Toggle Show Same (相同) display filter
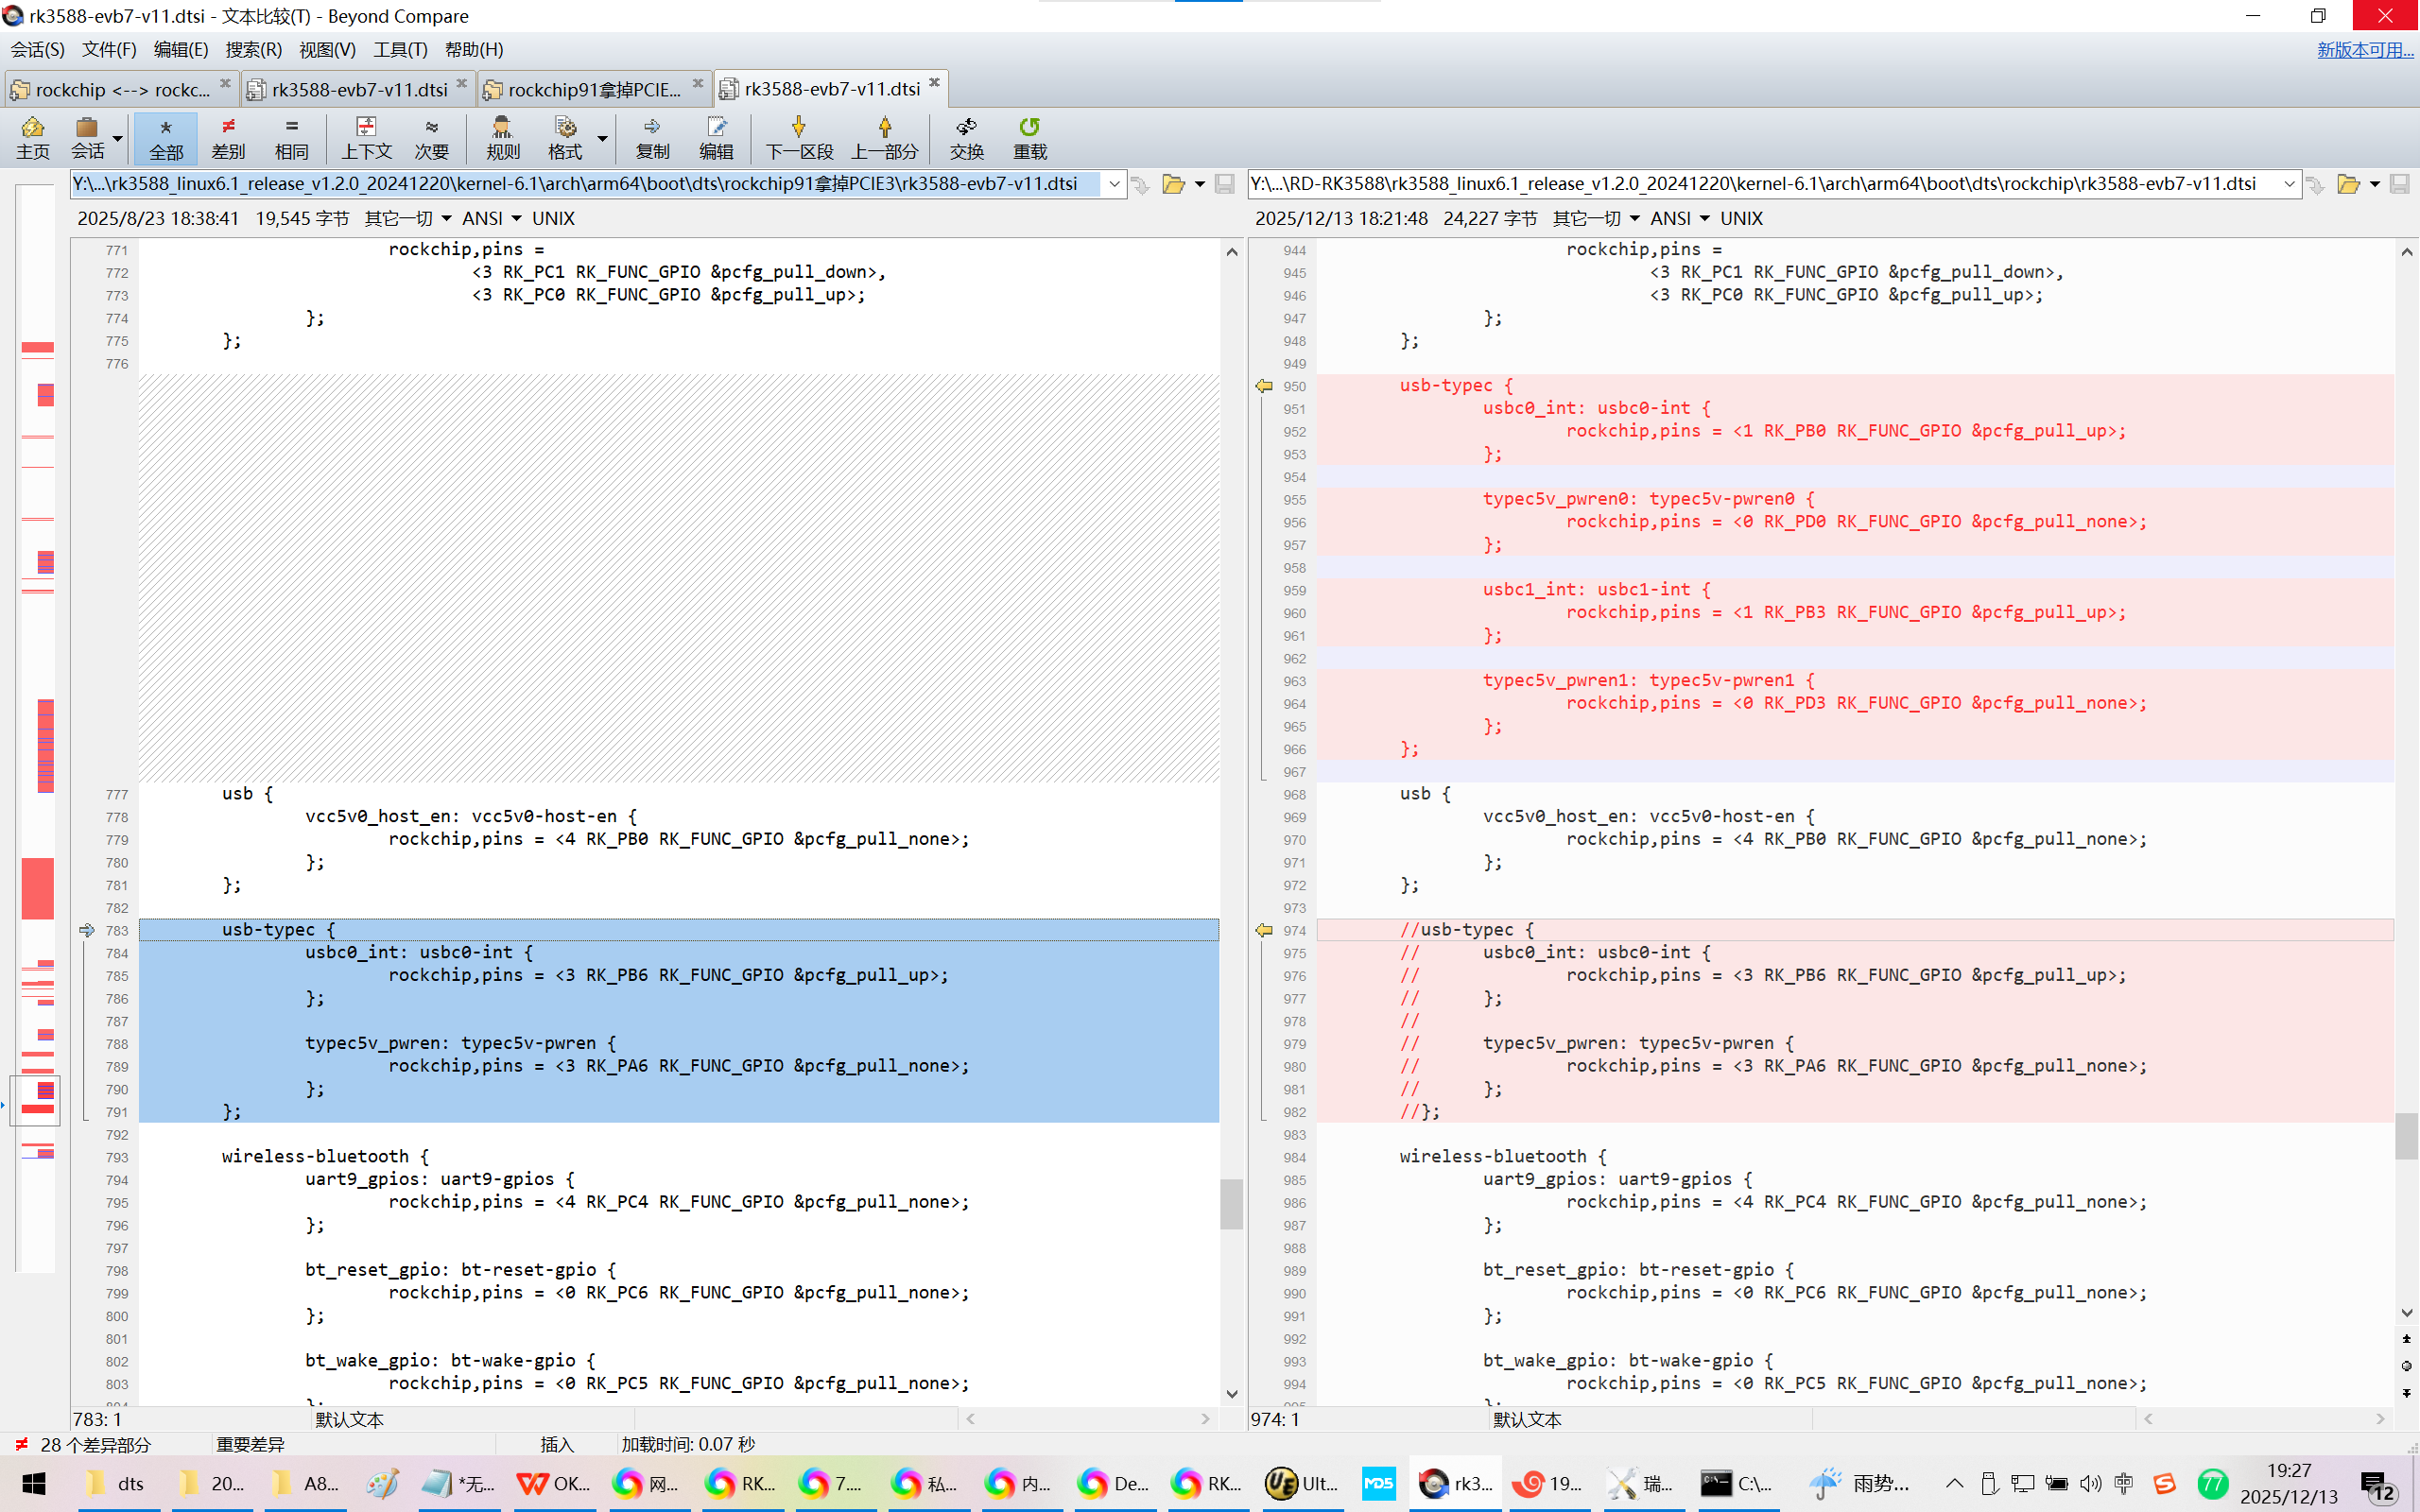 point(291,137)
